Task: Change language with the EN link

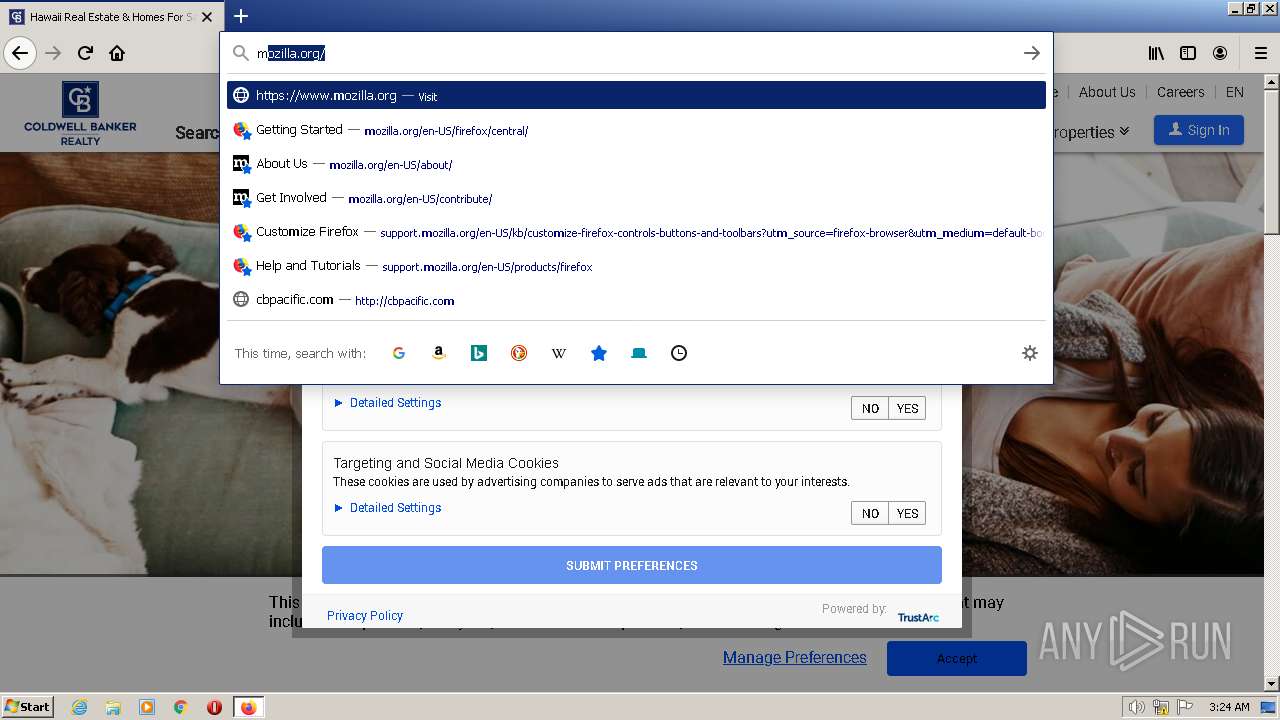Action: pyautogui.click(x=1235, y=92)
